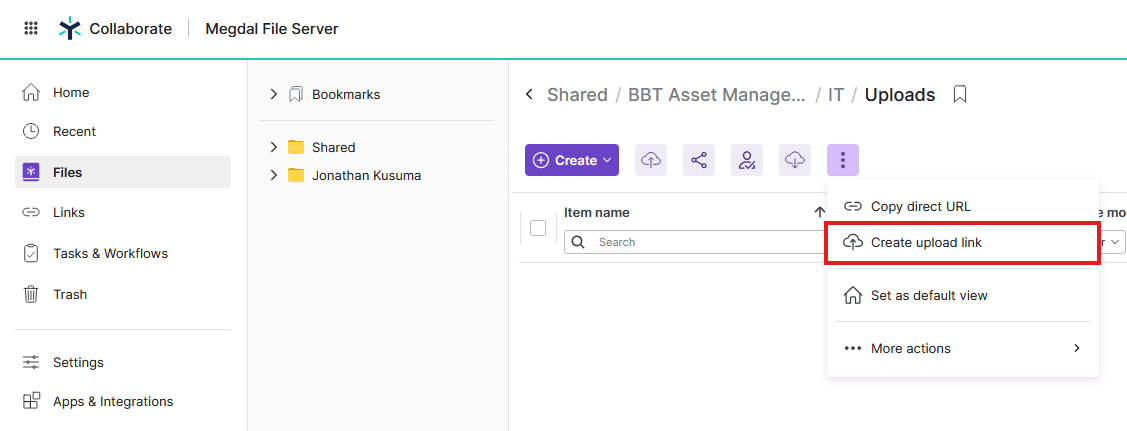Screen dimensions: 1127x431
Task: Open Trash in sidebar
Action: 123,295
